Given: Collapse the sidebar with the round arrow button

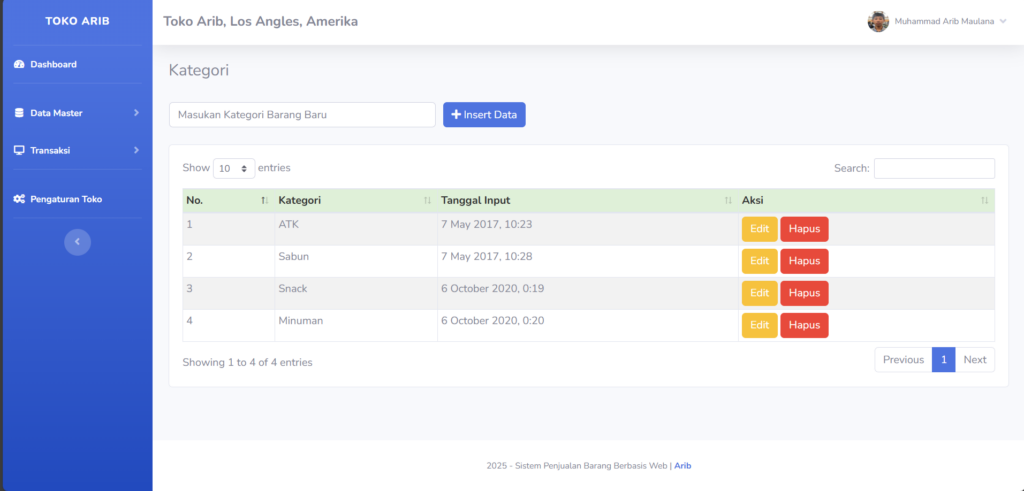Looking at the screenshot, I should [x=77, y=242].
